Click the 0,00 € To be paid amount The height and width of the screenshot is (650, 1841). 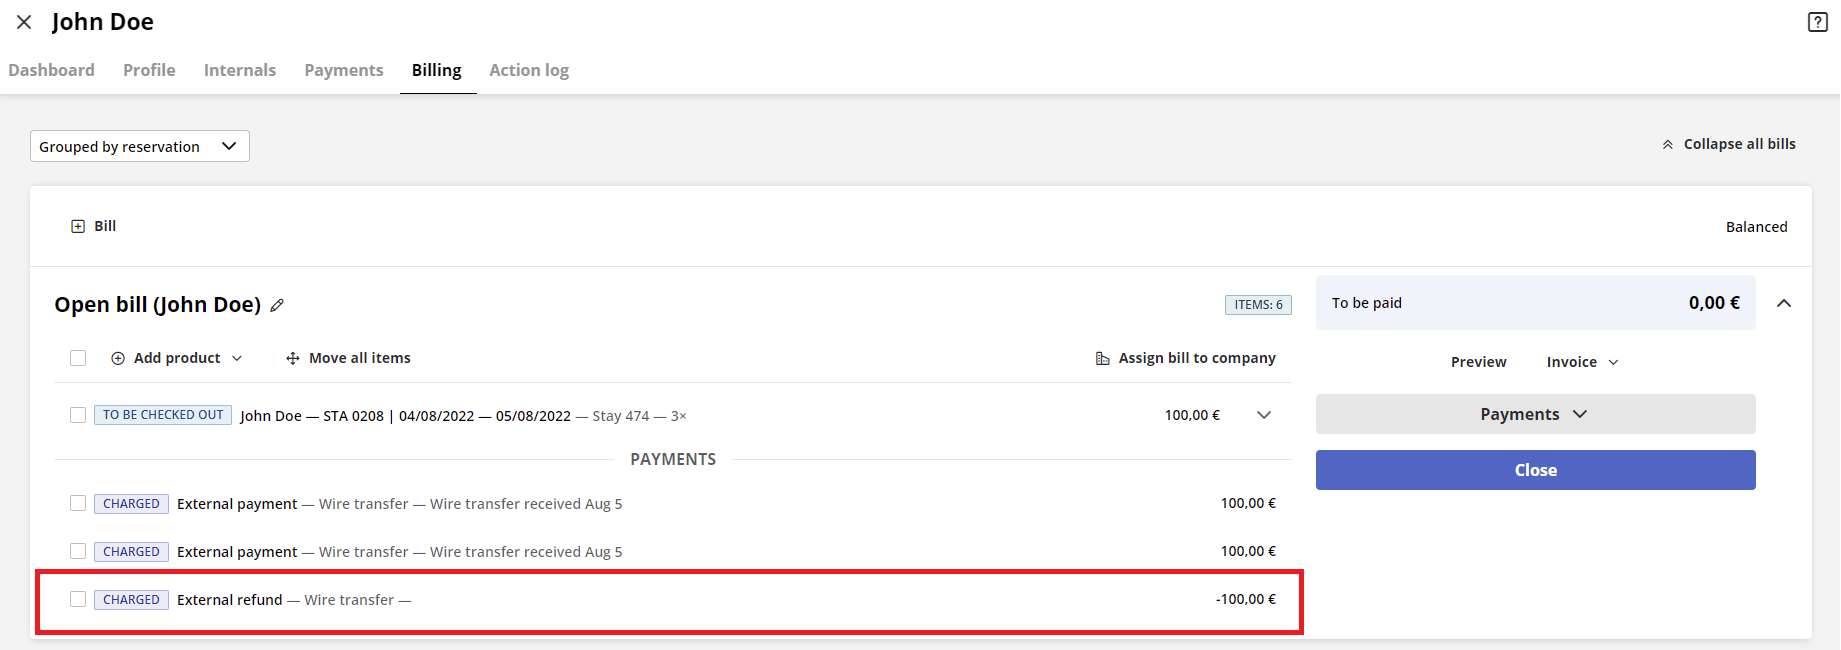tap(1714, 303)
